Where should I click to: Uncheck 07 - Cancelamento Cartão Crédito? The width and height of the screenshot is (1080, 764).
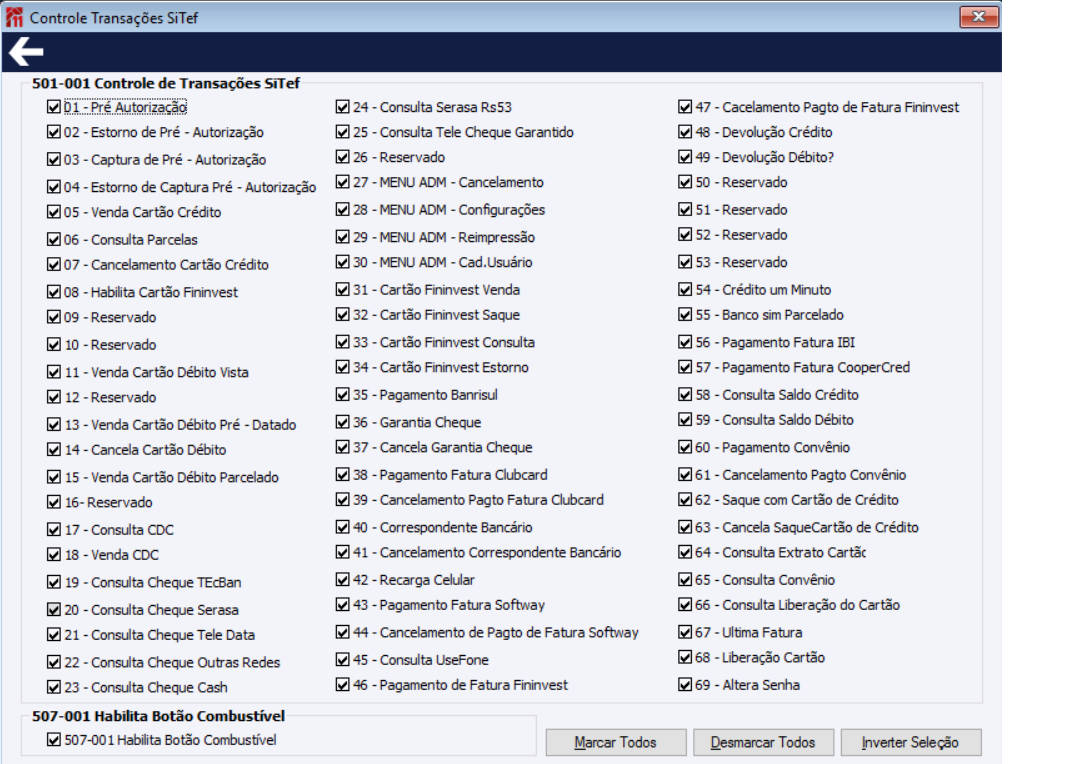click(54, 264)
